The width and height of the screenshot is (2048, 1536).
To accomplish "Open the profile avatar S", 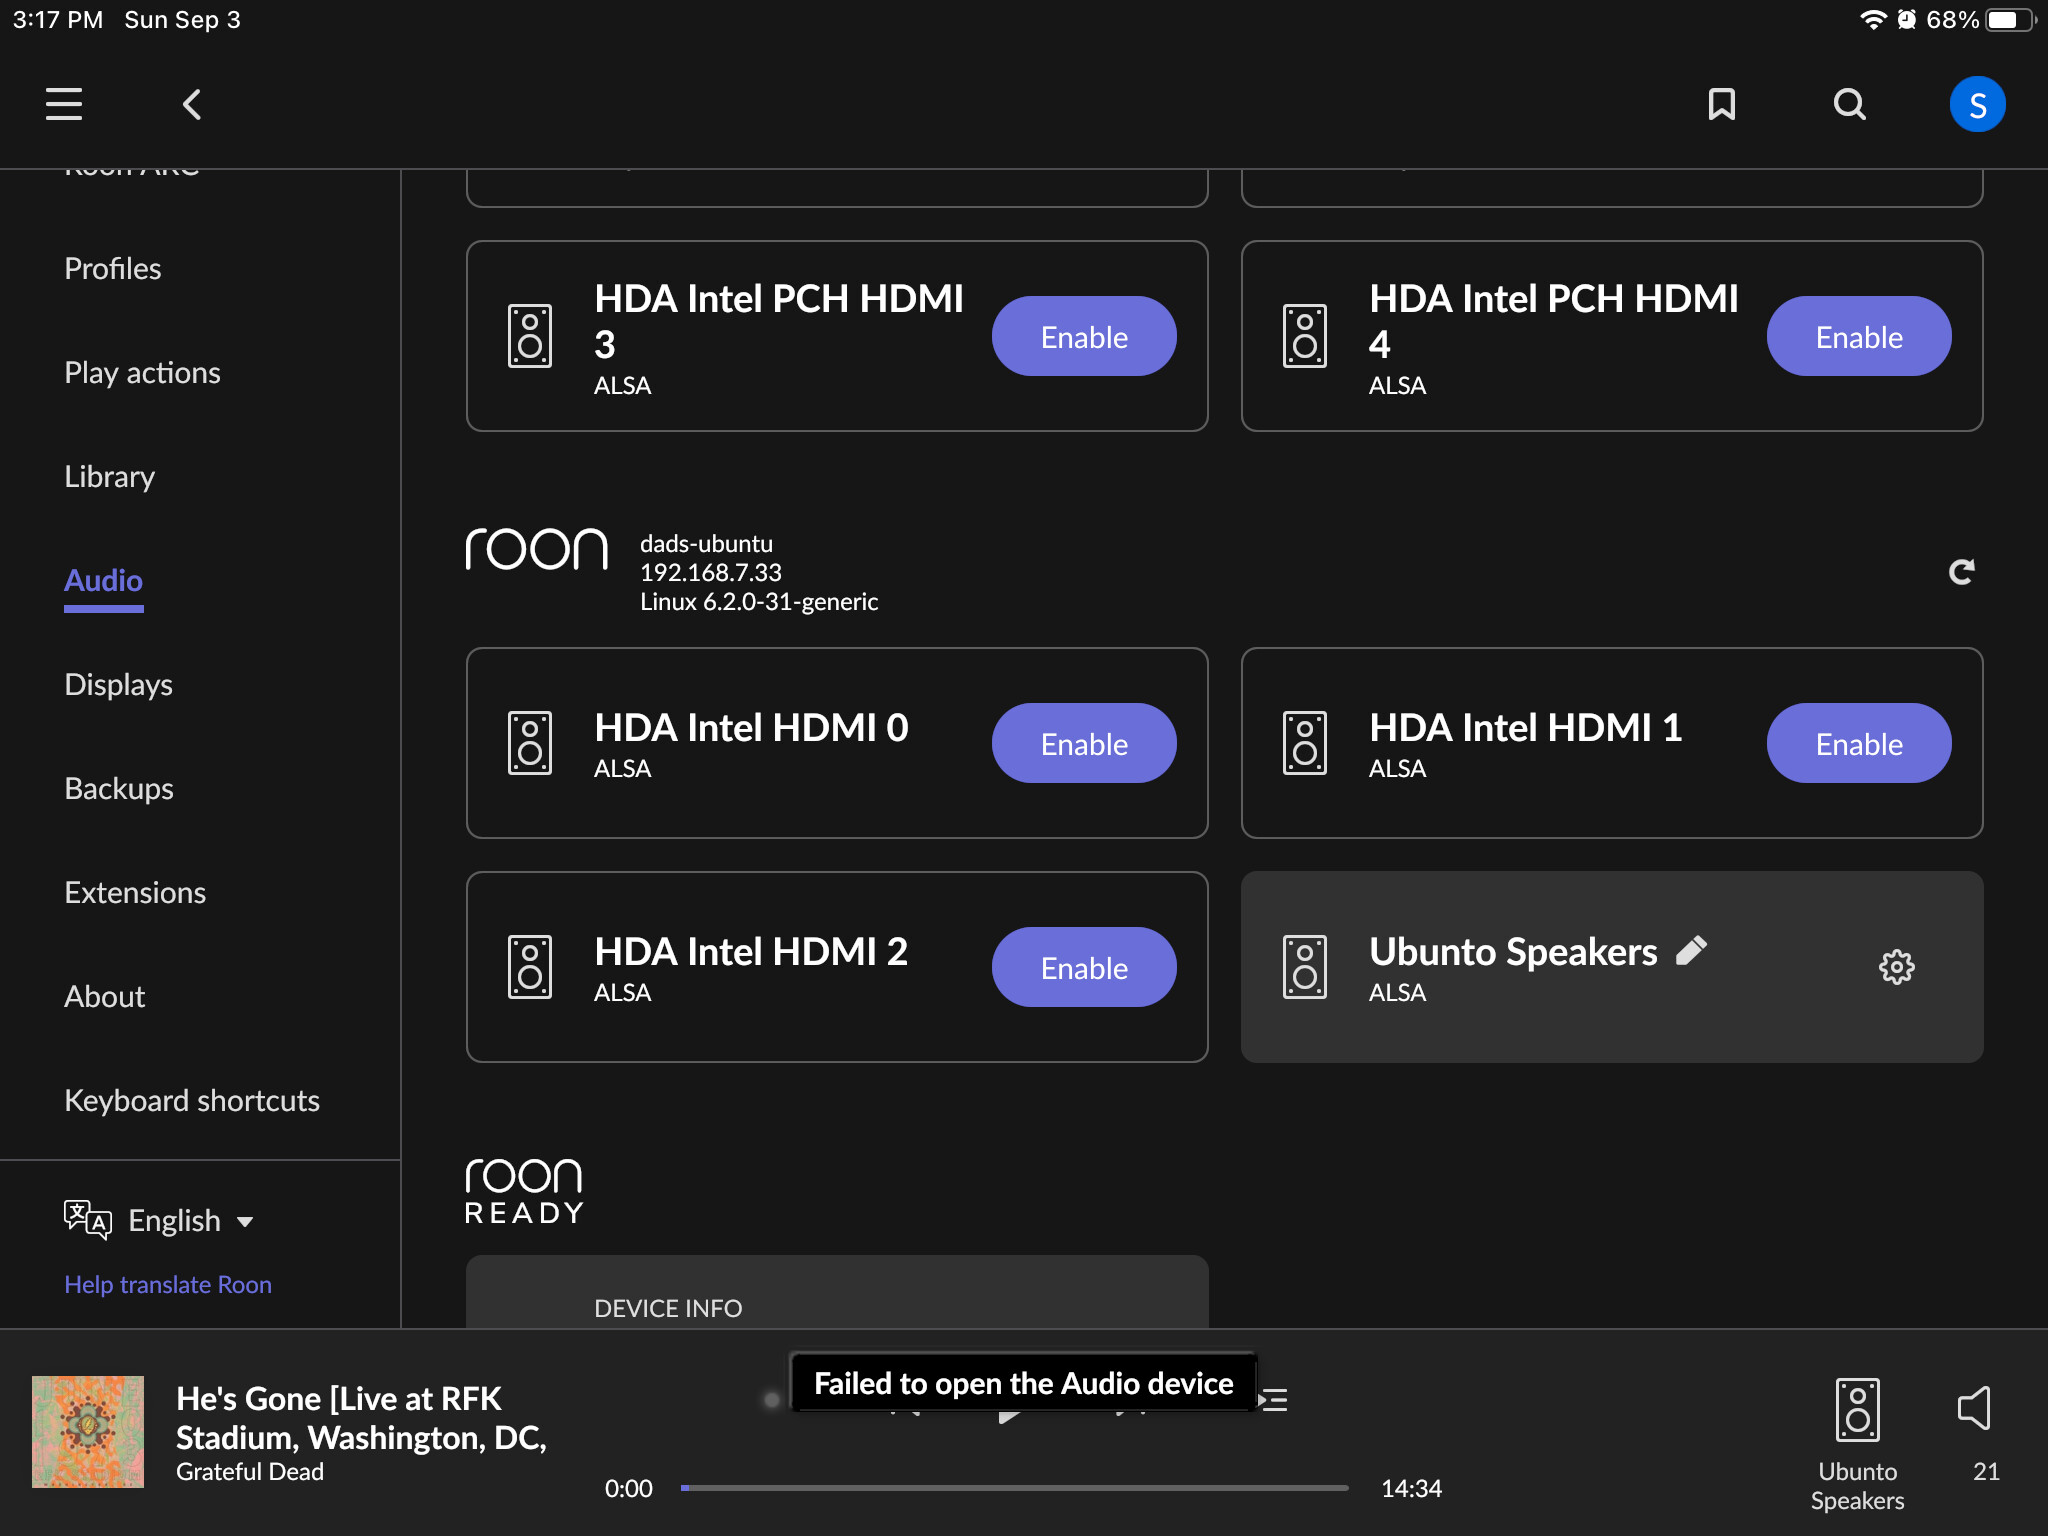I will point(1977,104).
